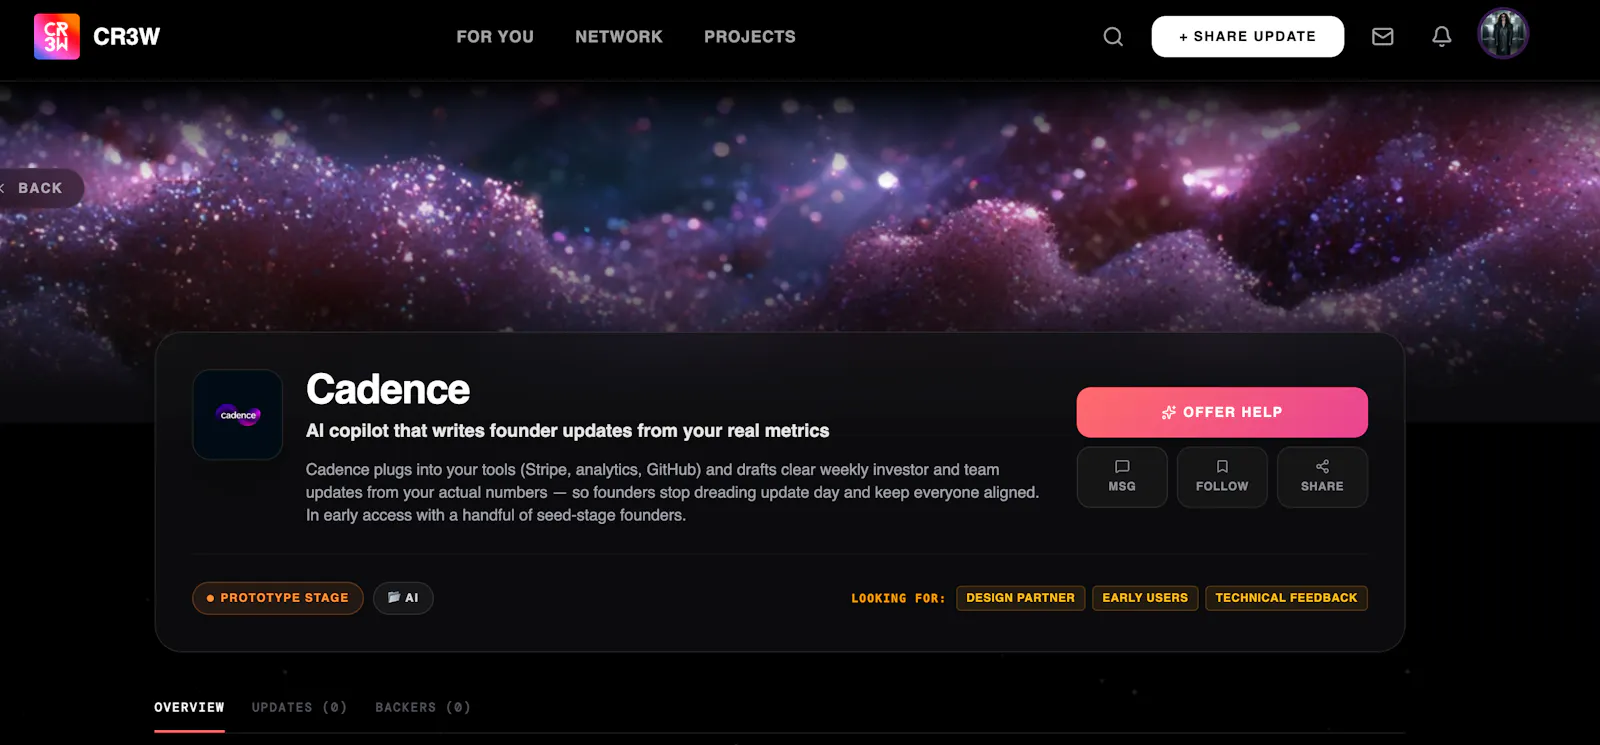Screen dimensions: 1600x745
Task: Follow the Cadence project
Action: coord(1222,477)
